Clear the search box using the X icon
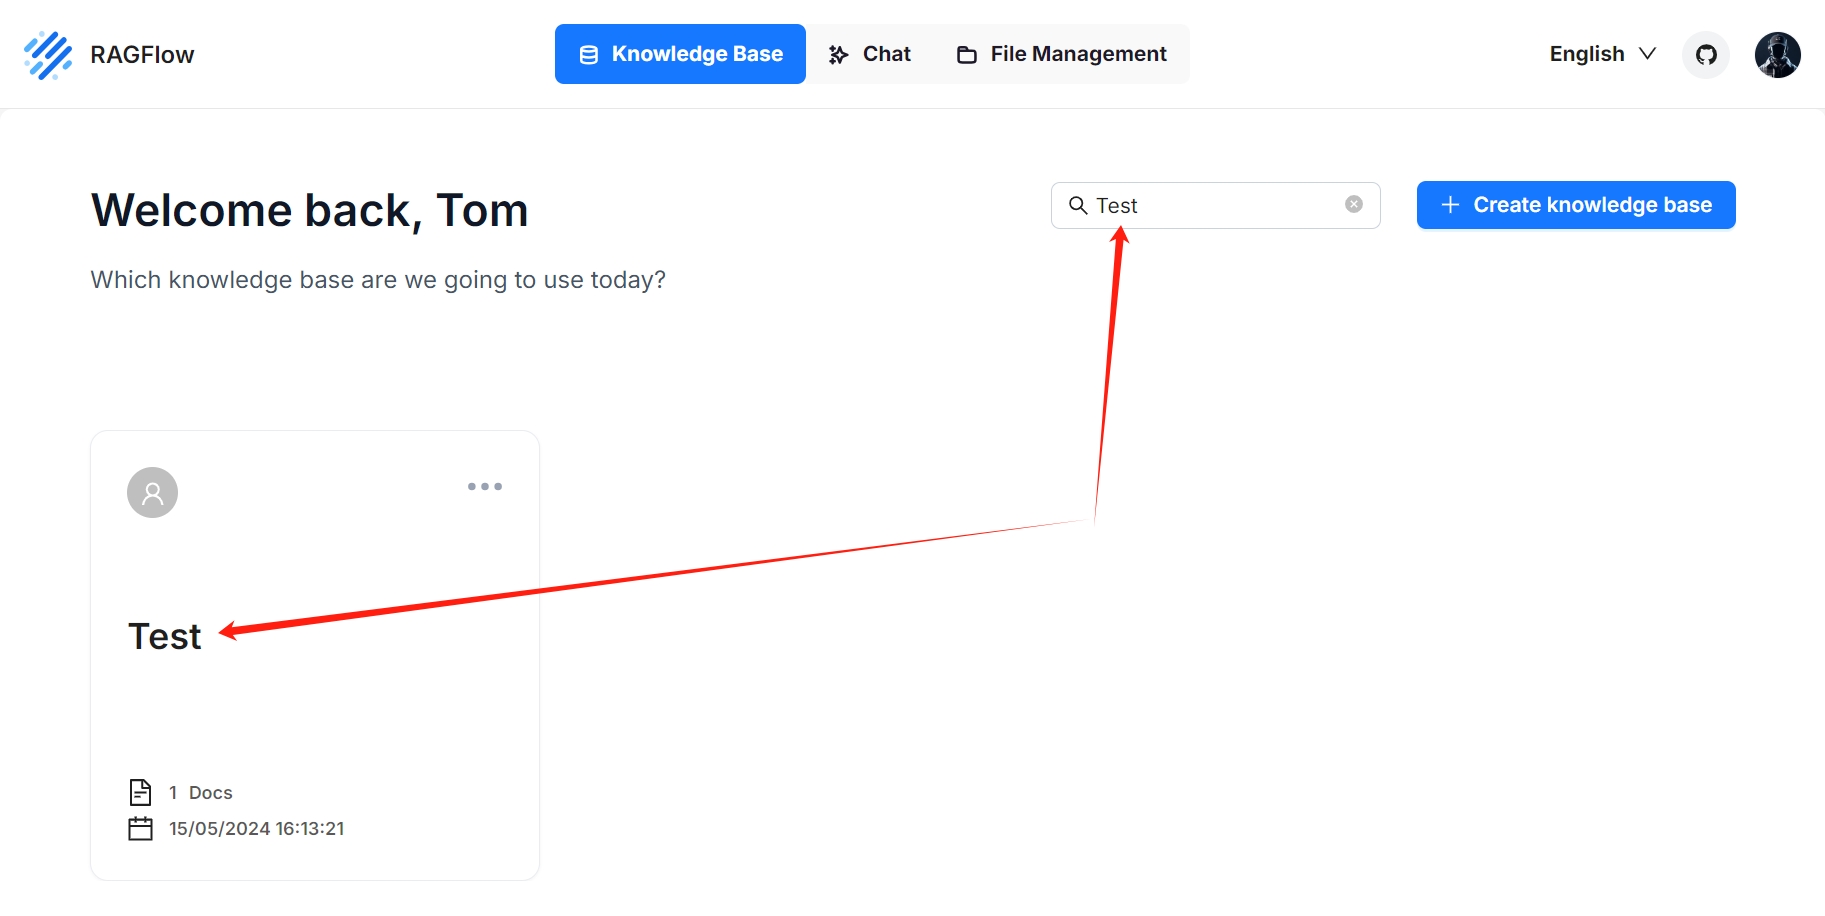The image size is (1825, 916). click(1353, 204)
